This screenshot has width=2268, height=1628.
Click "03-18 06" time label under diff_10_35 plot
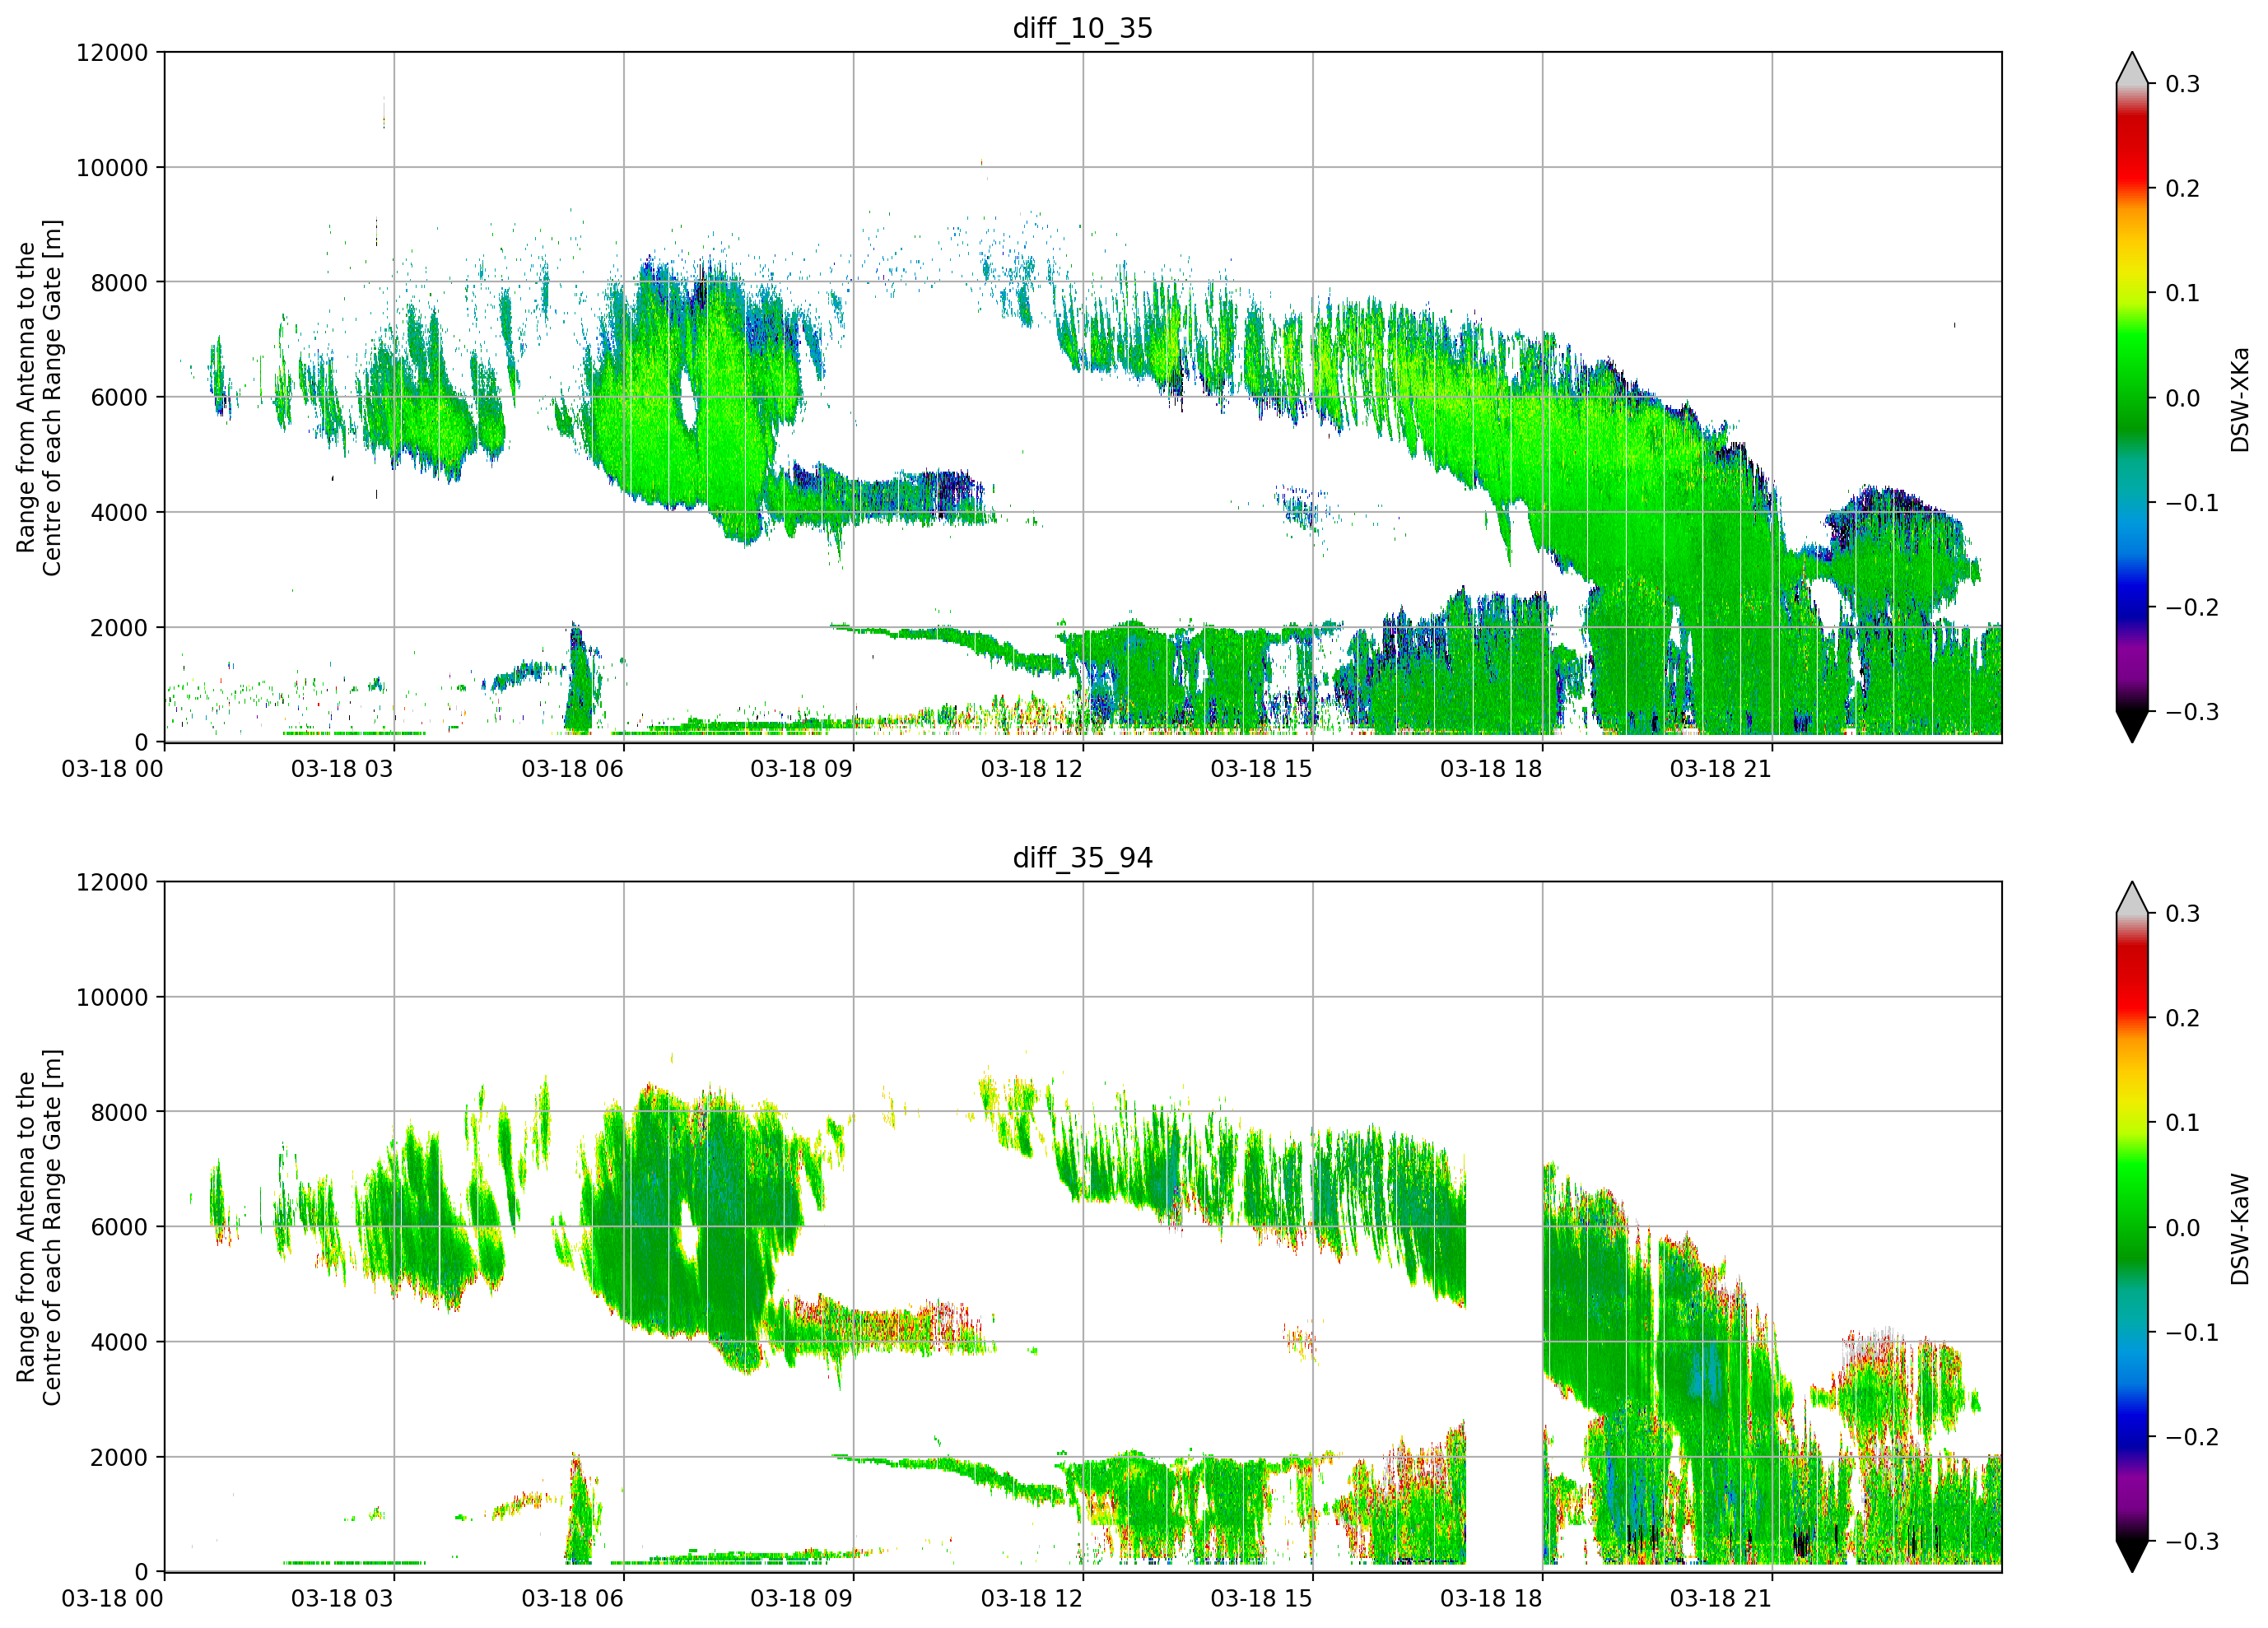[572, 769]
